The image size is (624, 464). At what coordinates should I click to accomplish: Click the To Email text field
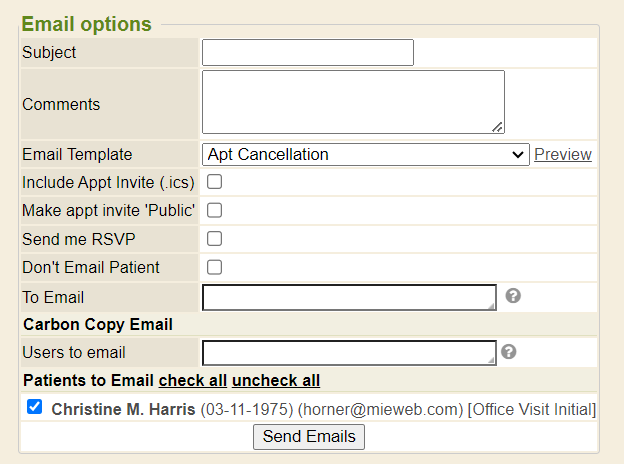pyautogui.click(x=348, y=297)
